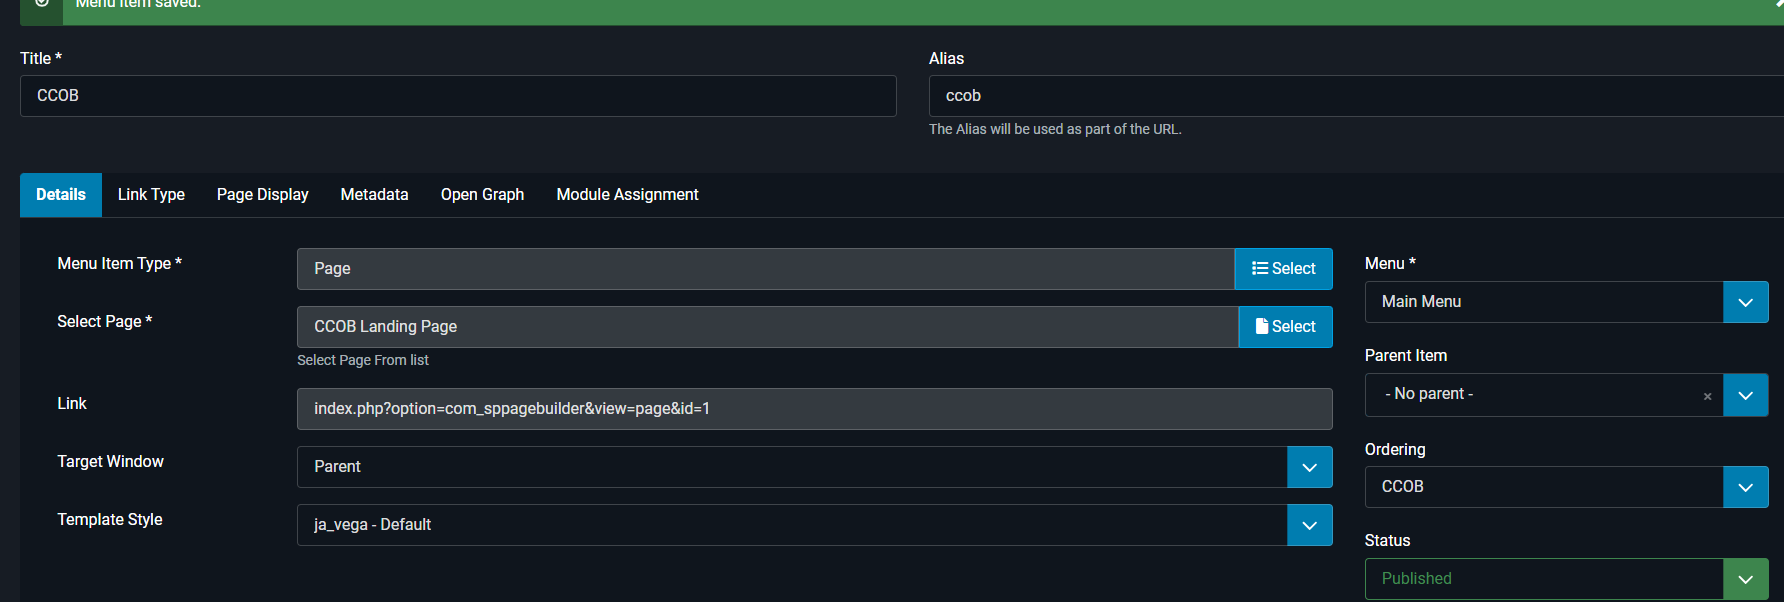The image size is (1784, 602).
Task: Focus the Alias input field
Action: [x=1350, y=96]
